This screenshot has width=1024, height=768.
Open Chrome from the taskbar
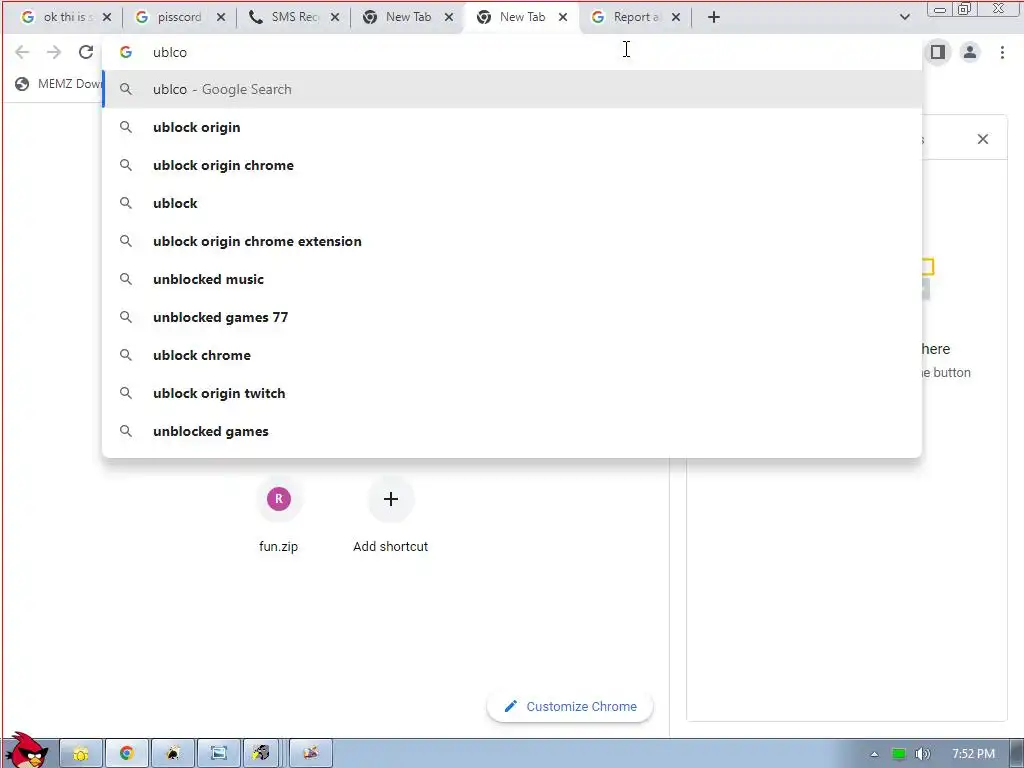coord(127,754)
